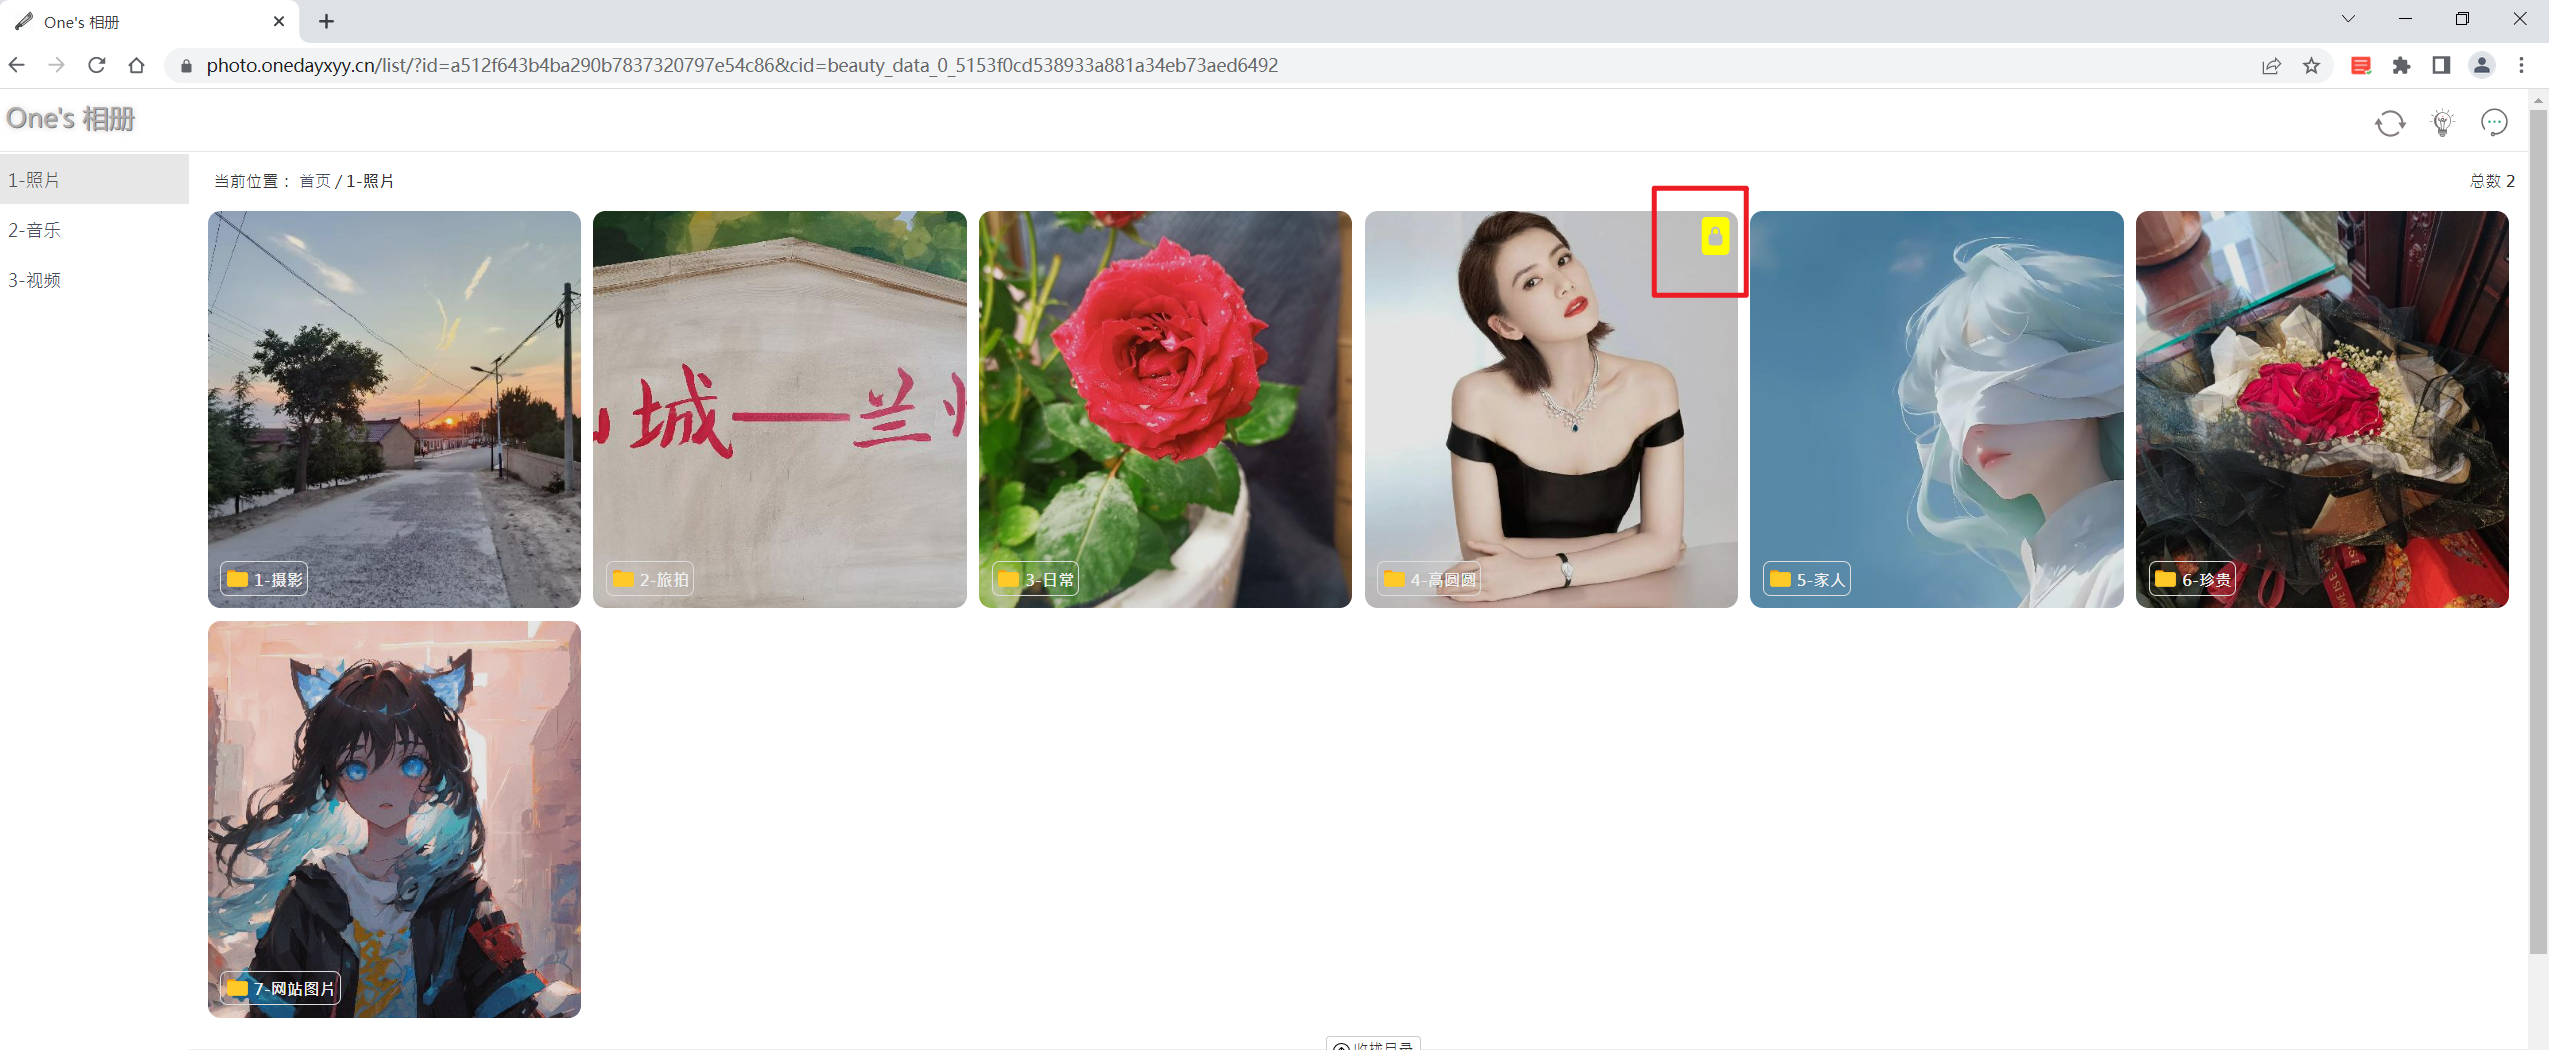Click the 6-珍贵 folder label
The image size is (2549, 1050).
tap(2193, 579)
